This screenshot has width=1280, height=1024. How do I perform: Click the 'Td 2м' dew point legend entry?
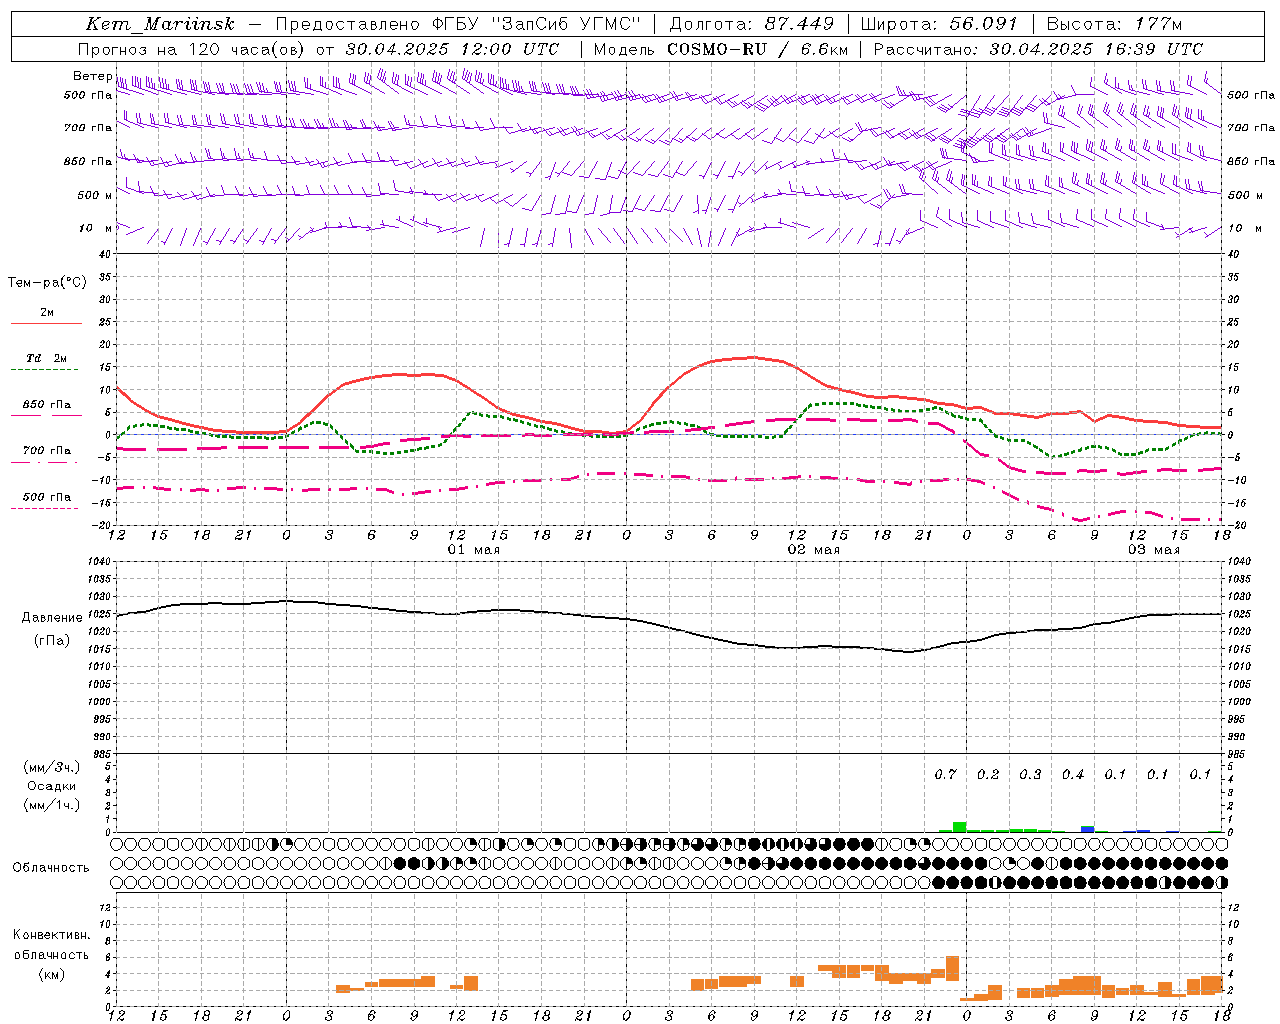(47, 358)
